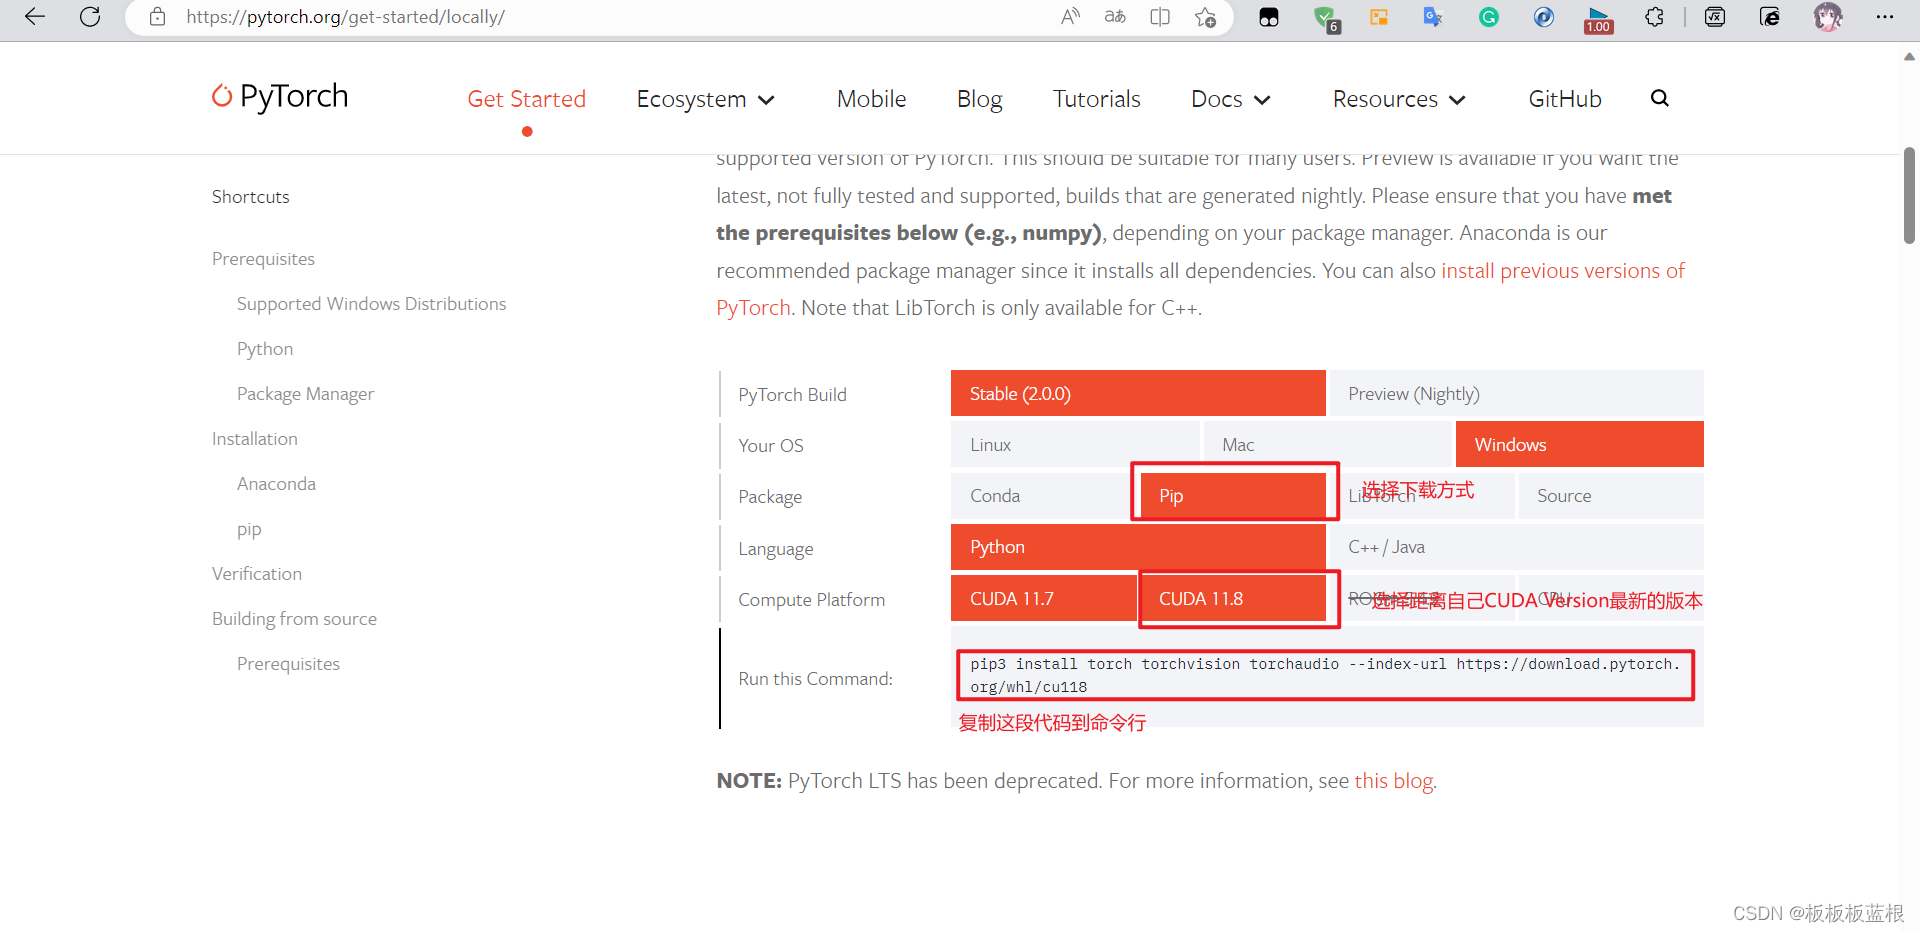Open the blue swirl extension icon
Screen dimensions: 1920x932
coord(1544,17)
